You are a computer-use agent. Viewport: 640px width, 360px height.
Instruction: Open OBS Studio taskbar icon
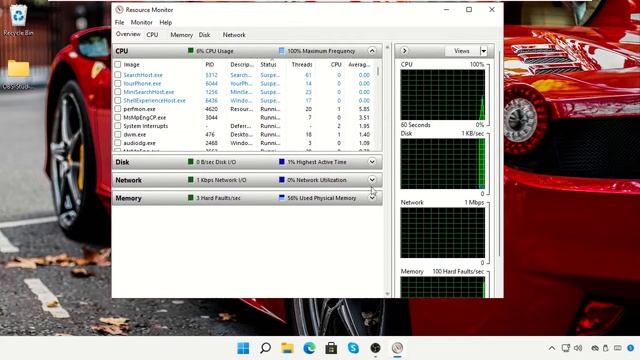point(375,348)
